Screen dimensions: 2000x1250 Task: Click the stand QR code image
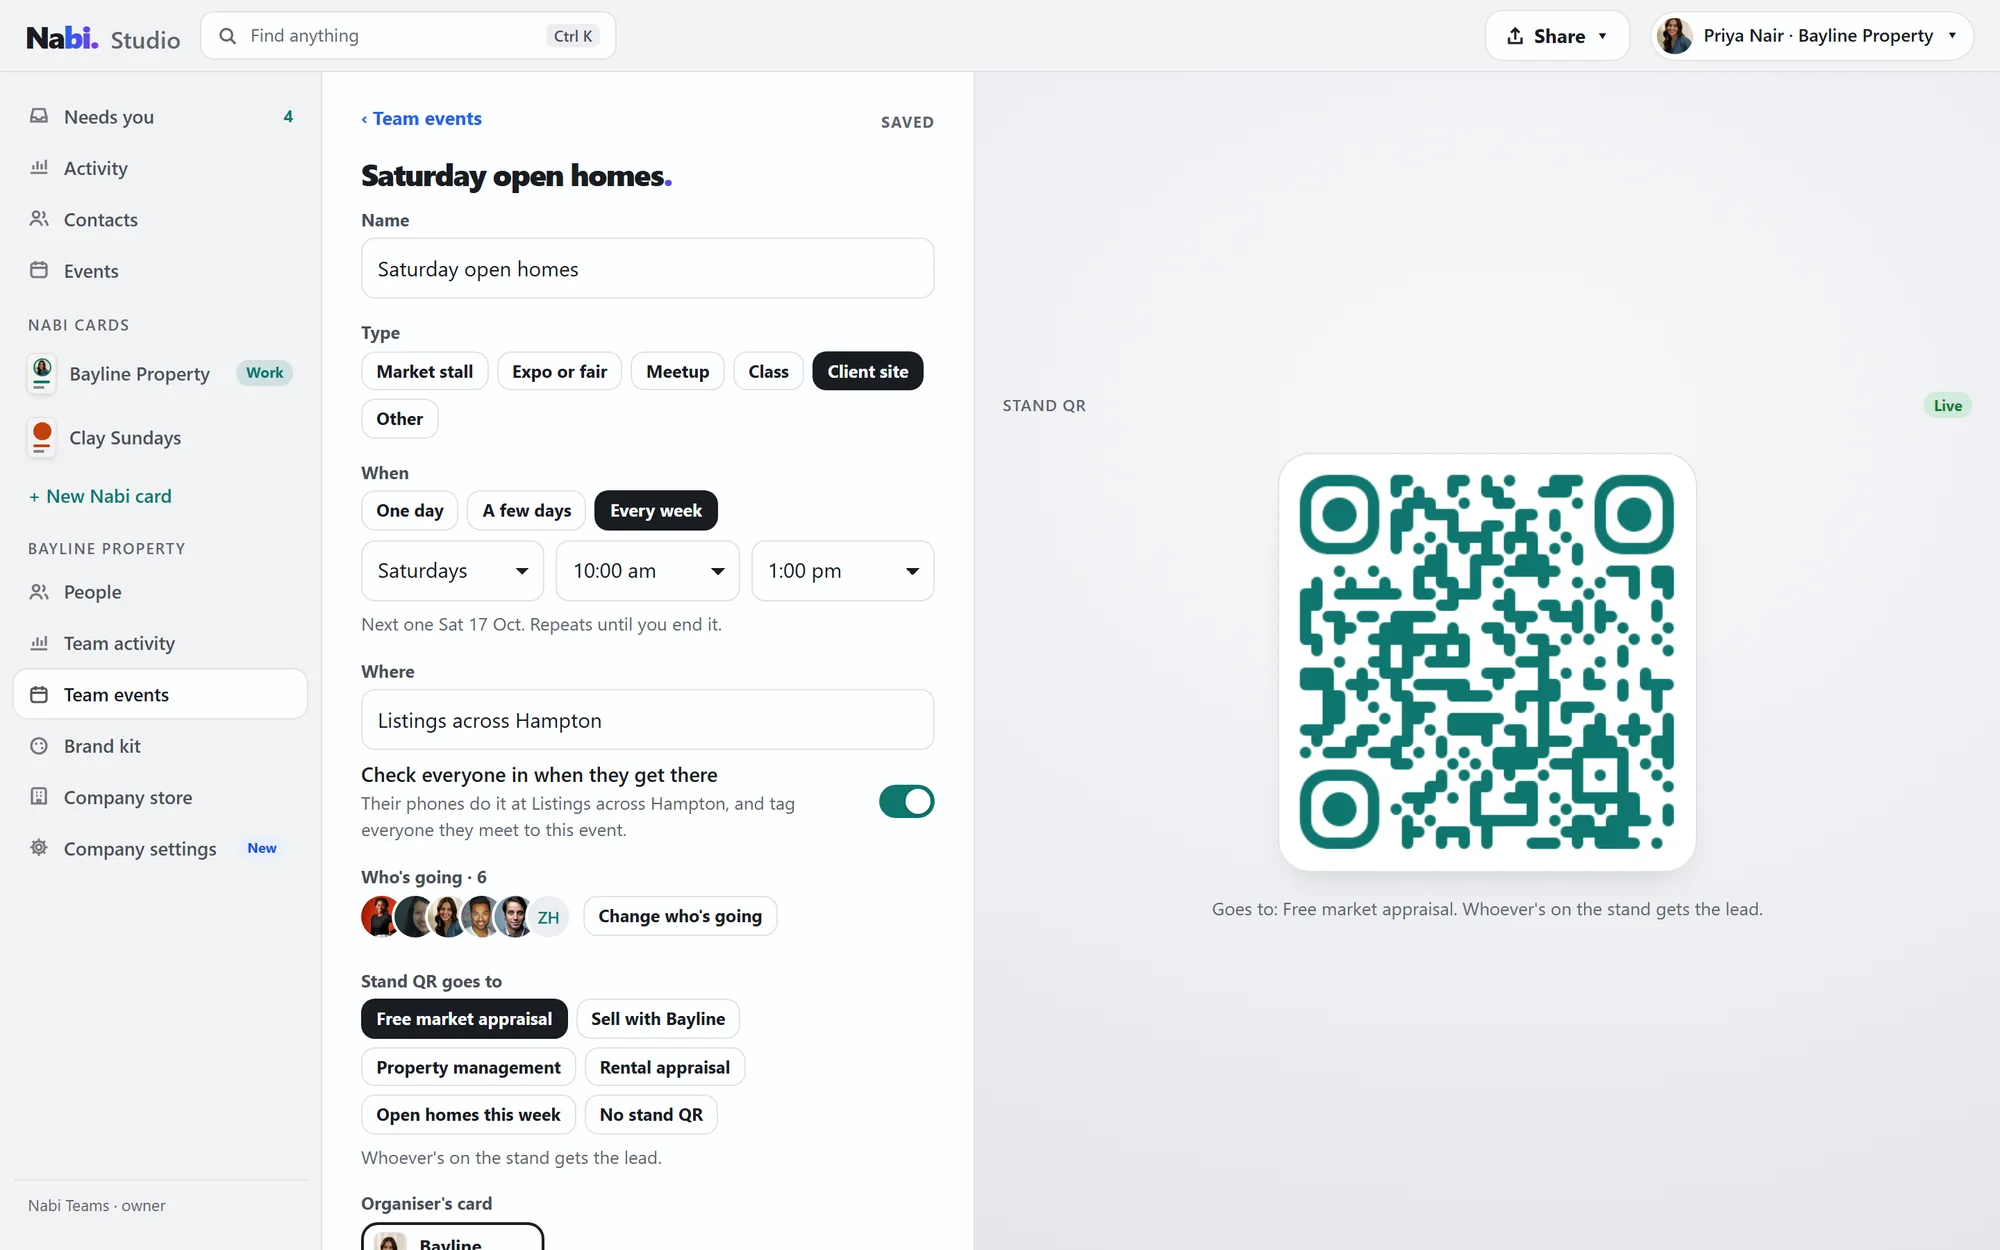(x=1487, y=662)
